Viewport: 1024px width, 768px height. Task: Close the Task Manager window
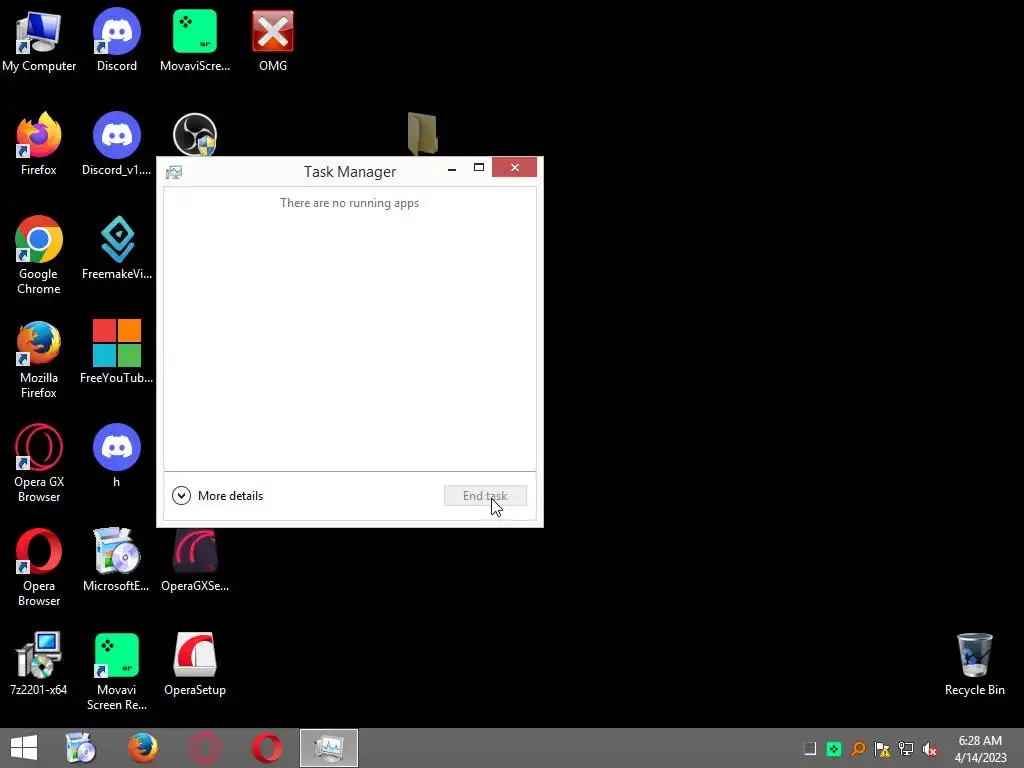tap(515, 168)
